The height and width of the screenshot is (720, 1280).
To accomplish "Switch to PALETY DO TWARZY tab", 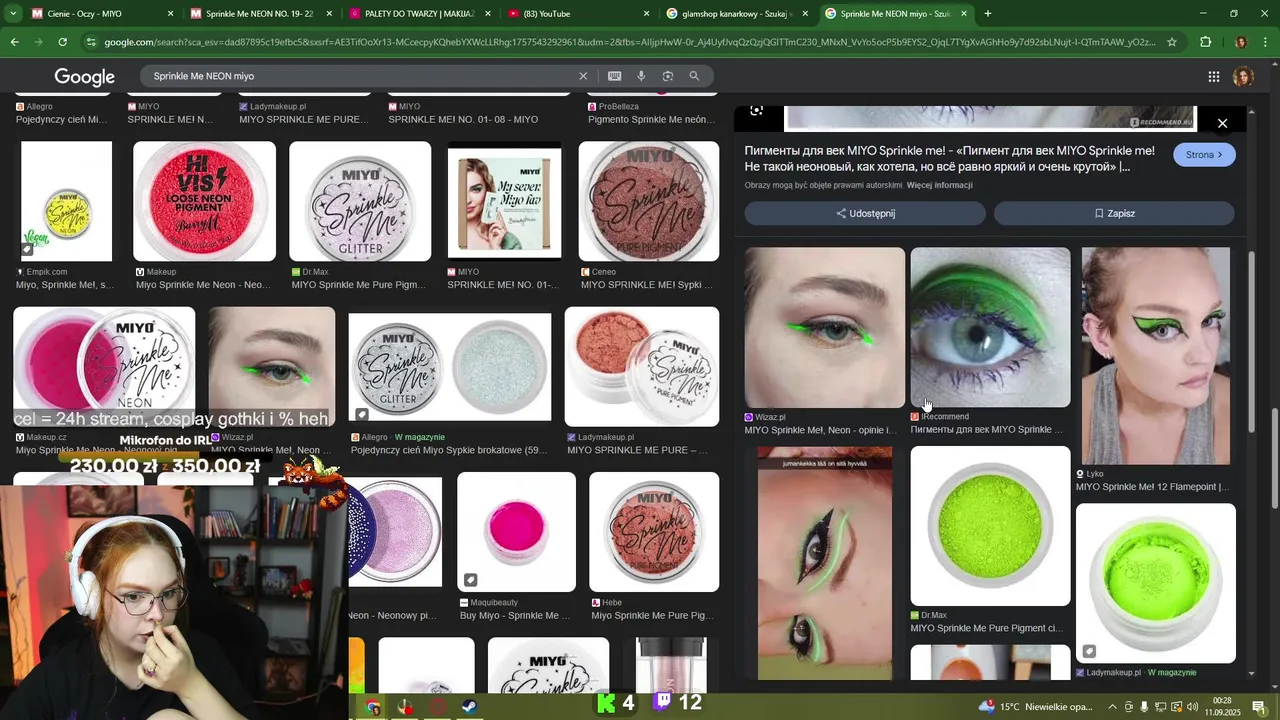I will pyautogui.click(x=420, y=14).
